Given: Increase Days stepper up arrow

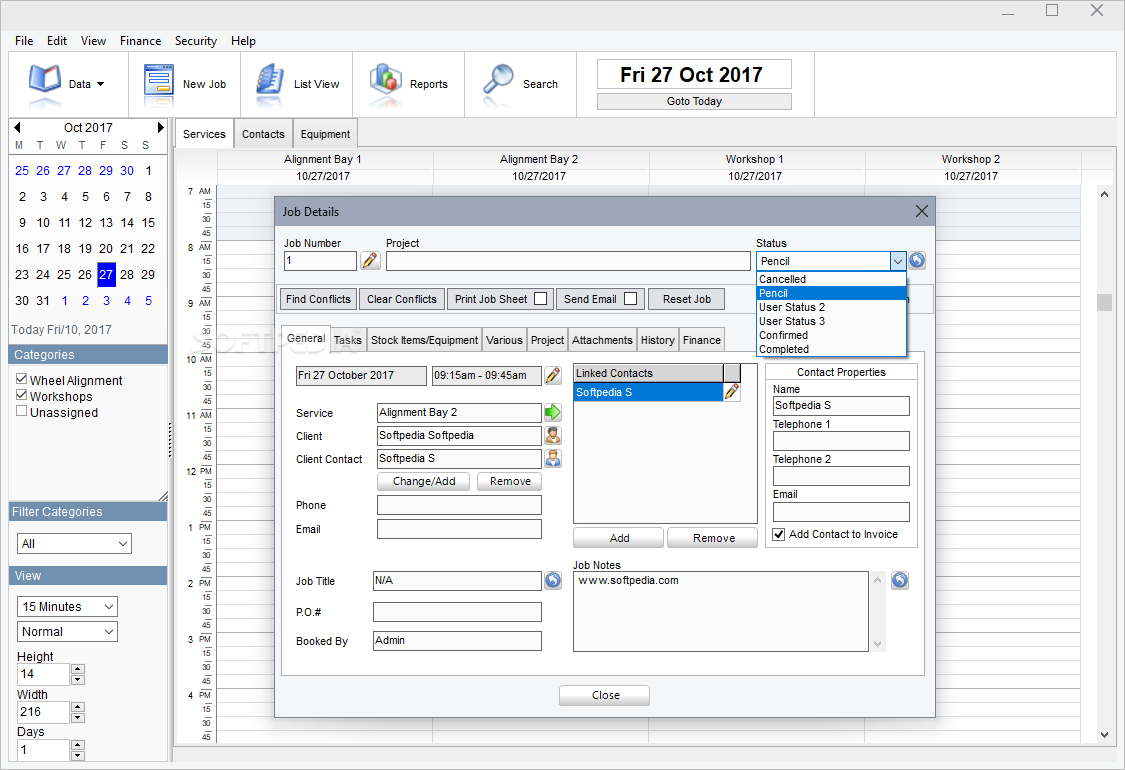Looking at the screenshot, I should point(78,744).
